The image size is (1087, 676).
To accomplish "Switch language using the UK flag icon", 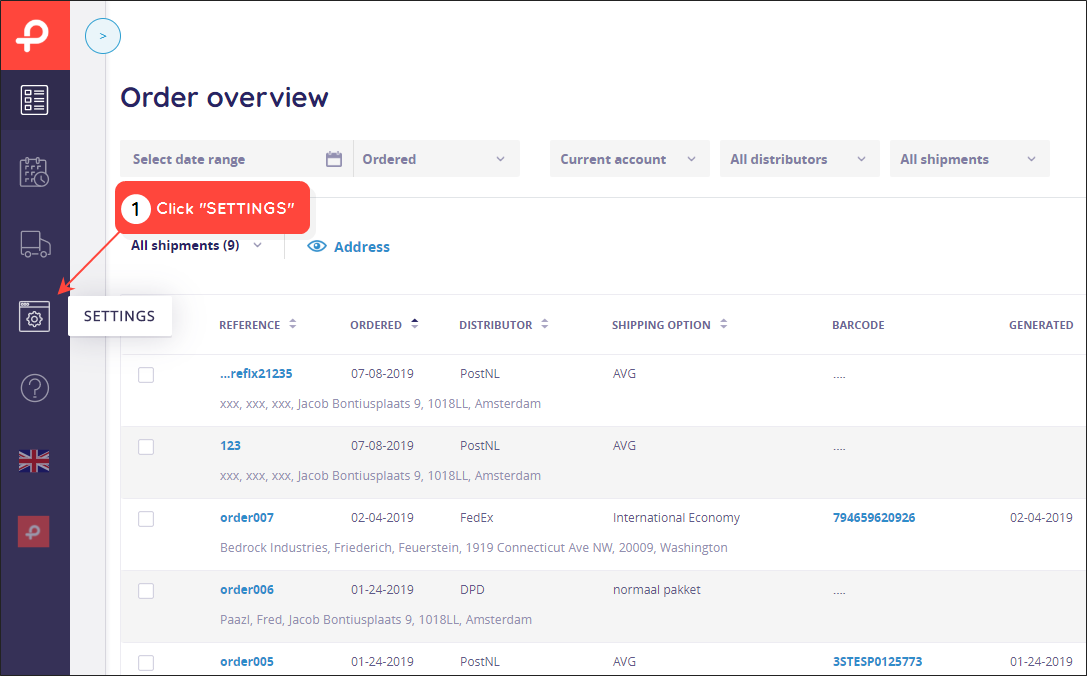I will (34, 461).
